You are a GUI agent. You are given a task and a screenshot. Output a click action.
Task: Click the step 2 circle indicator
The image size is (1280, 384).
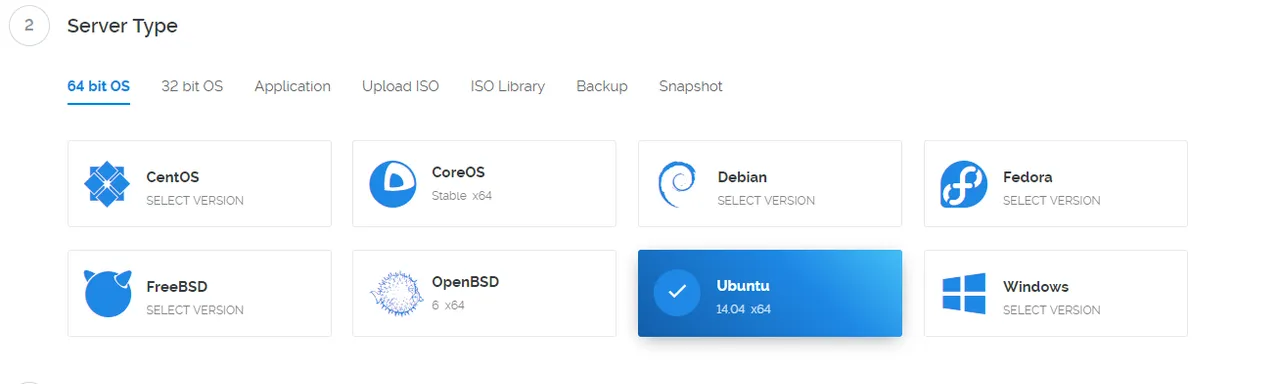29,26
